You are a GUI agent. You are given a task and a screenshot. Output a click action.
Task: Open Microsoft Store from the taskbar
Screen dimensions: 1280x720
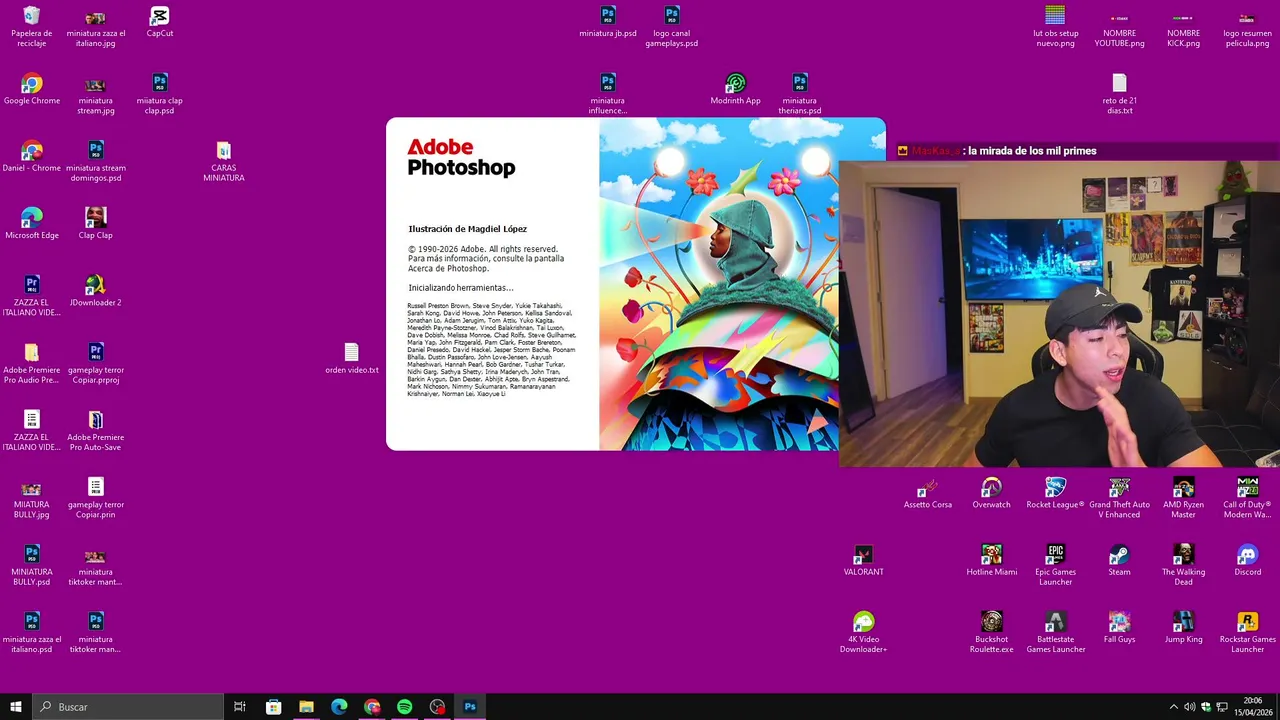pos(273,707)
